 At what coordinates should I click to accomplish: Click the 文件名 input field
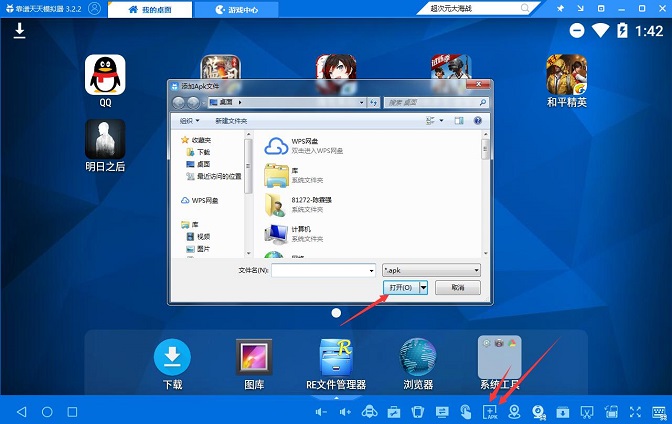point(320,270)
